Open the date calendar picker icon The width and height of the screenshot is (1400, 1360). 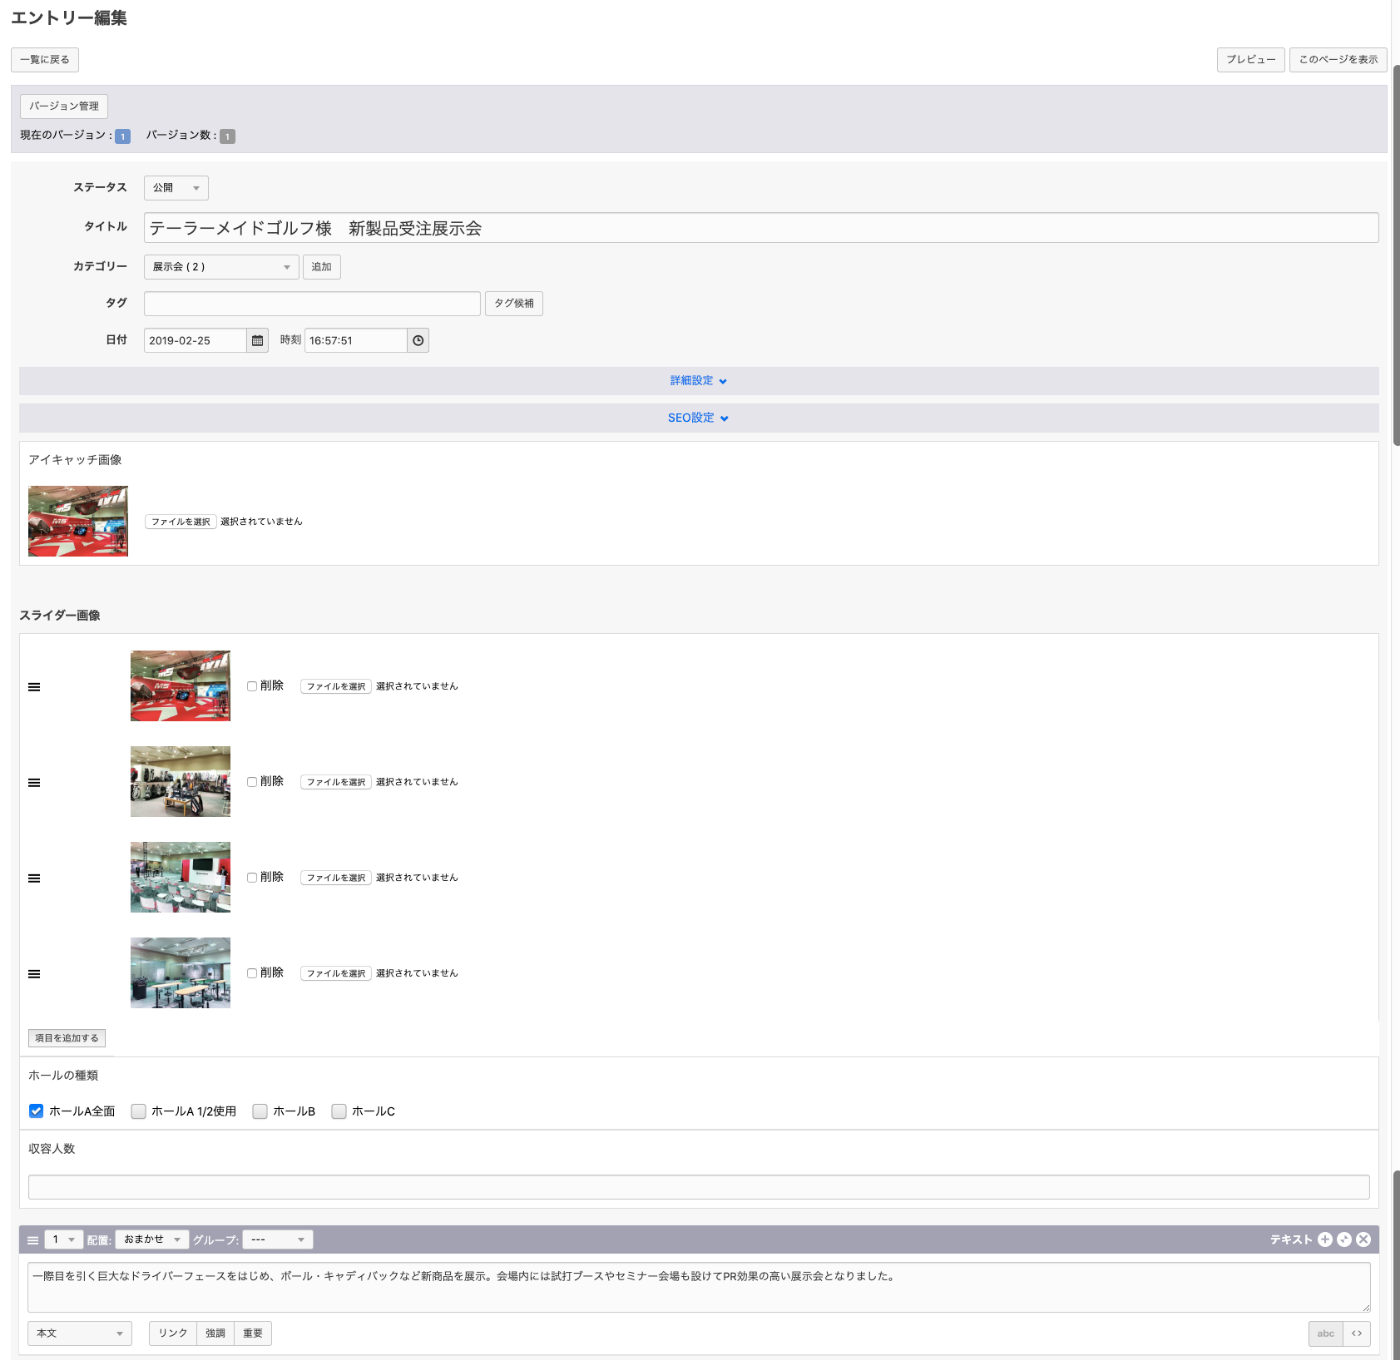click(257, 341)
